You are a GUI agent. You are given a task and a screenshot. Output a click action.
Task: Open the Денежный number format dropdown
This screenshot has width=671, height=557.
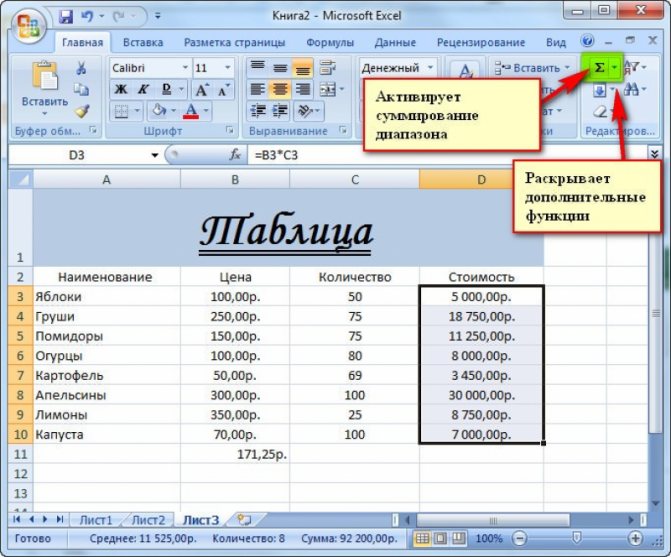[x=431, y=68]
